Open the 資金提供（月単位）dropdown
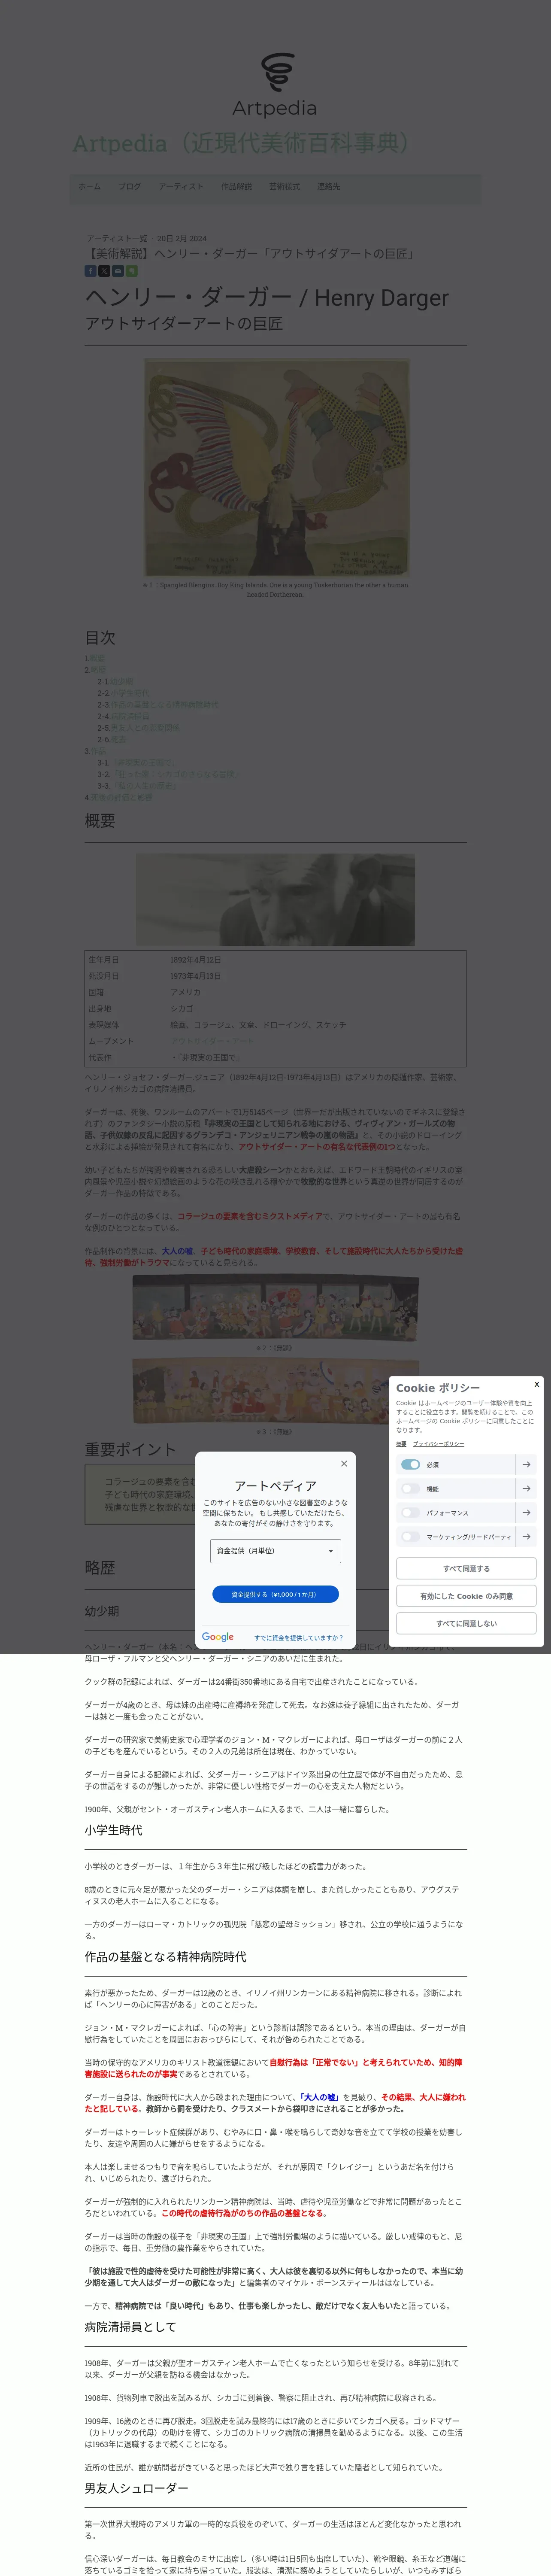This screenshot has height=2576, width=551. pos(275,1551)
